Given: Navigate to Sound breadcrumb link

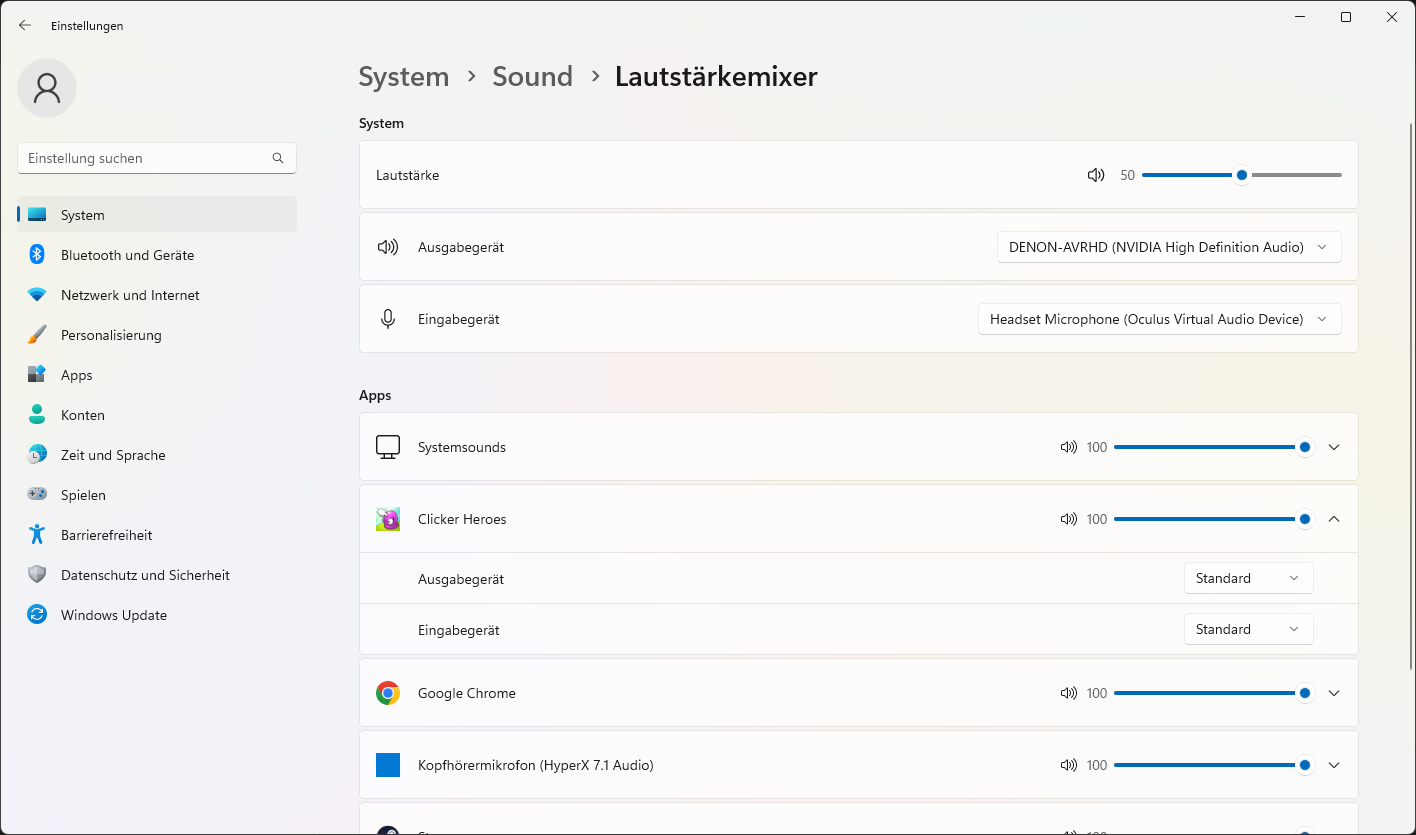Looking at the screenshot, I should (532, 77).
